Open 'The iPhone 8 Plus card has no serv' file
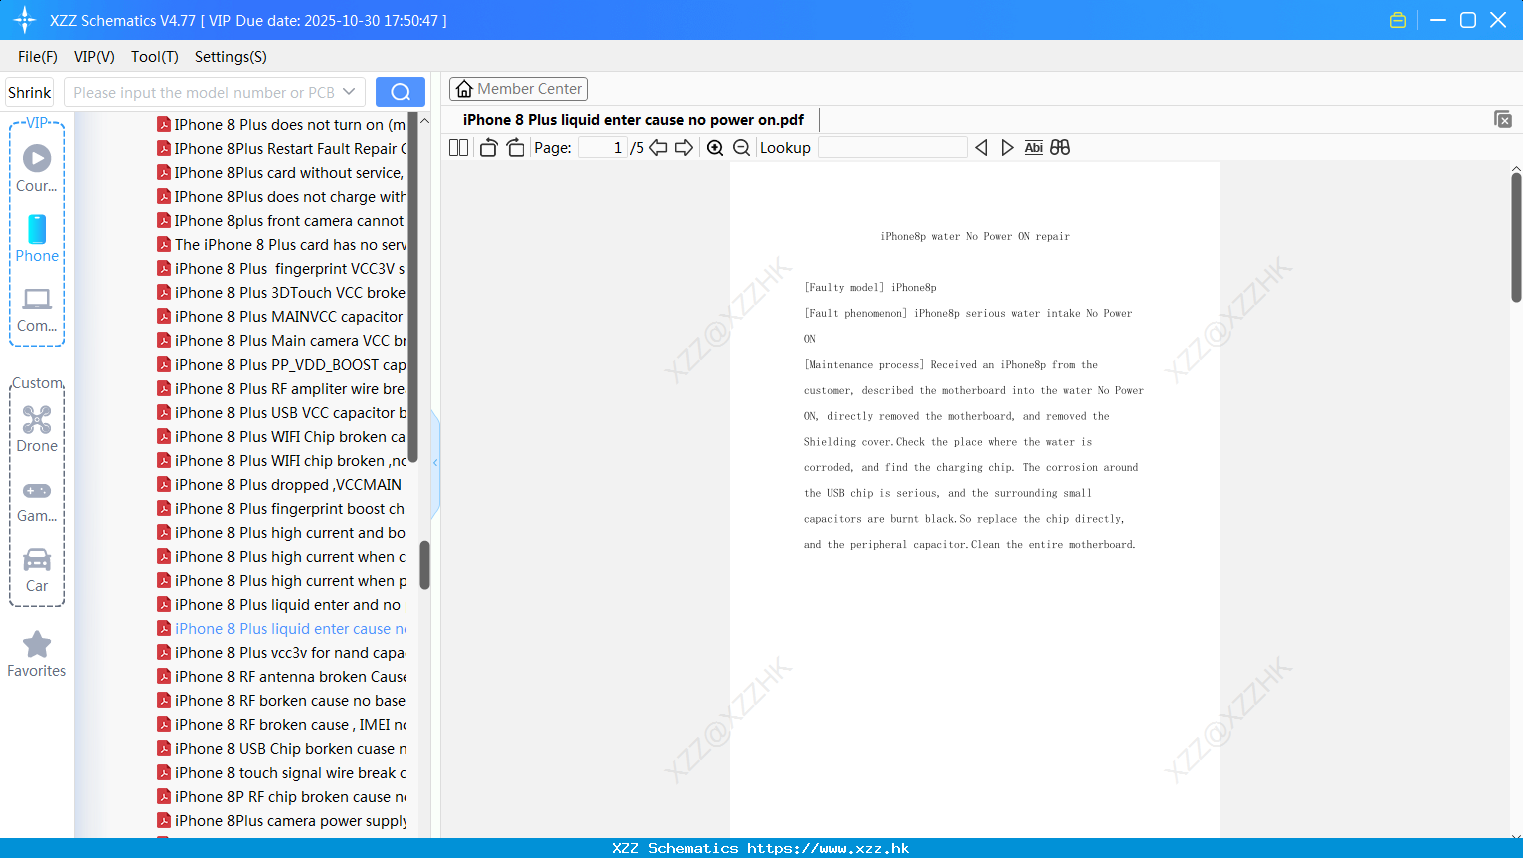Viewport: 1523px width, 858px height. [x=281, y=245]
